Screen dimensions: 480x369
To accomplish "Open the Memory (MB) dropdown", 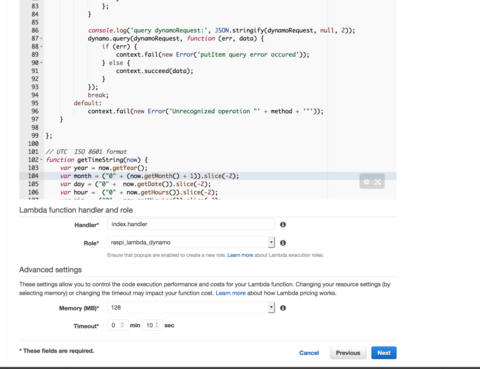I will point(191,308).
